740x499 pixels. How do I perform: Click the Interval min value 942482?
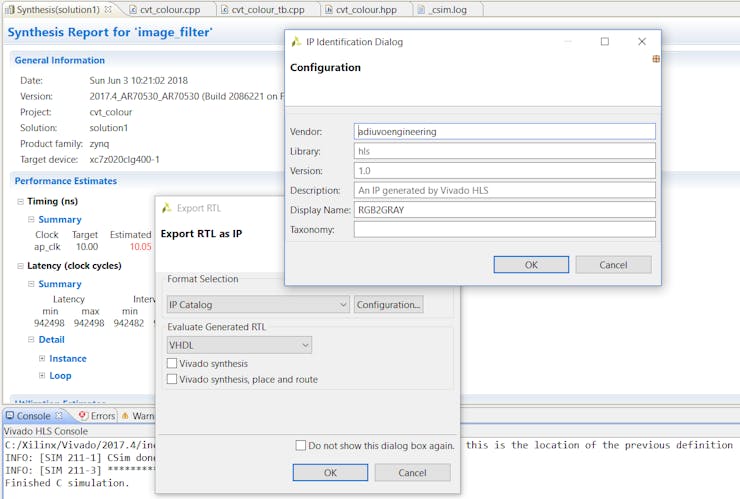point(129,323)
